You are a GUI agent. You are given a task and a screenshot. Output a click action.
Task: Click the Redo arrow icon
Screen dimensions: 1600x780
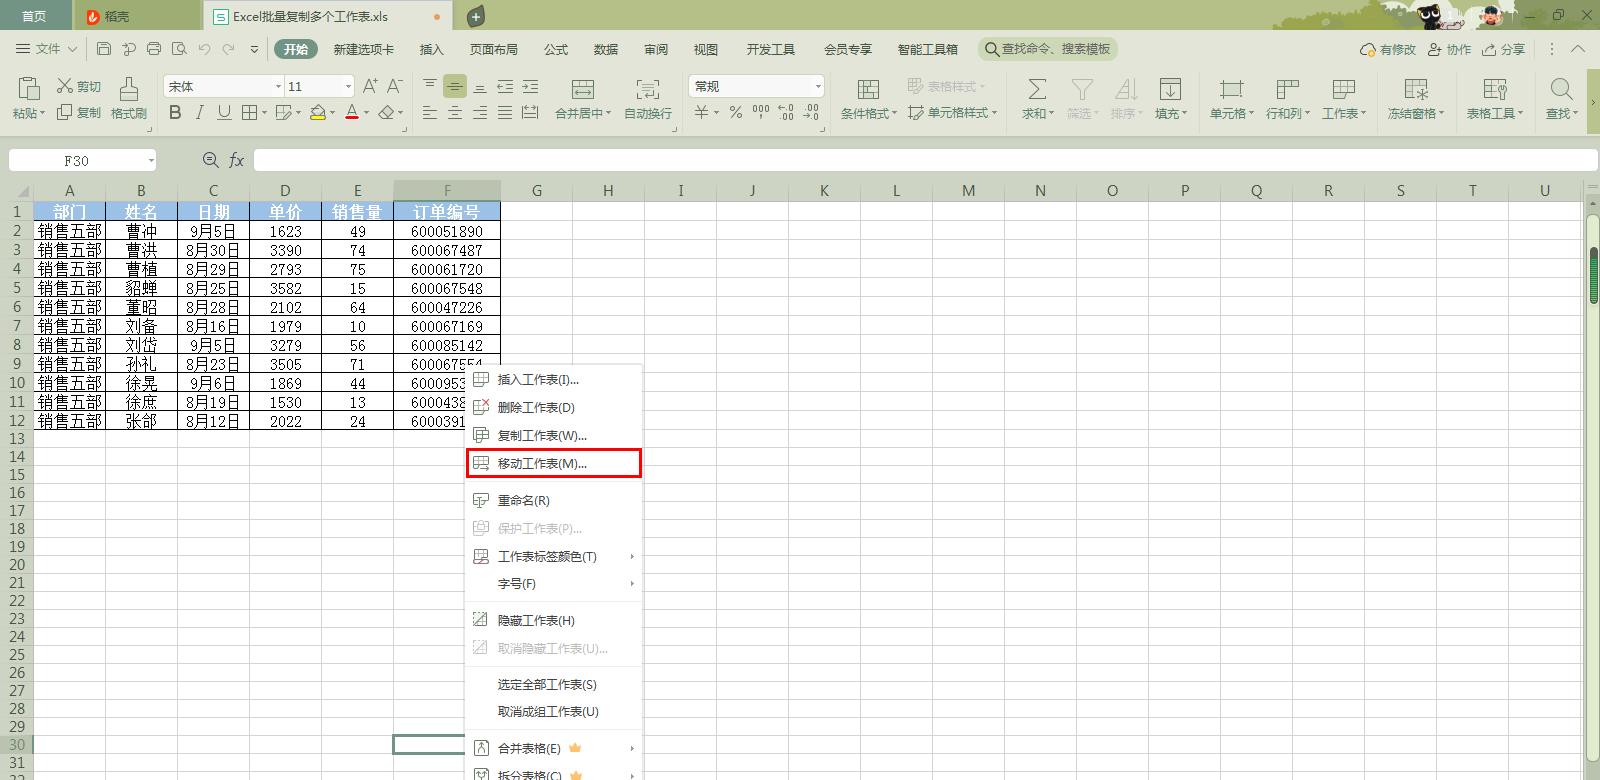click(229, 49)
